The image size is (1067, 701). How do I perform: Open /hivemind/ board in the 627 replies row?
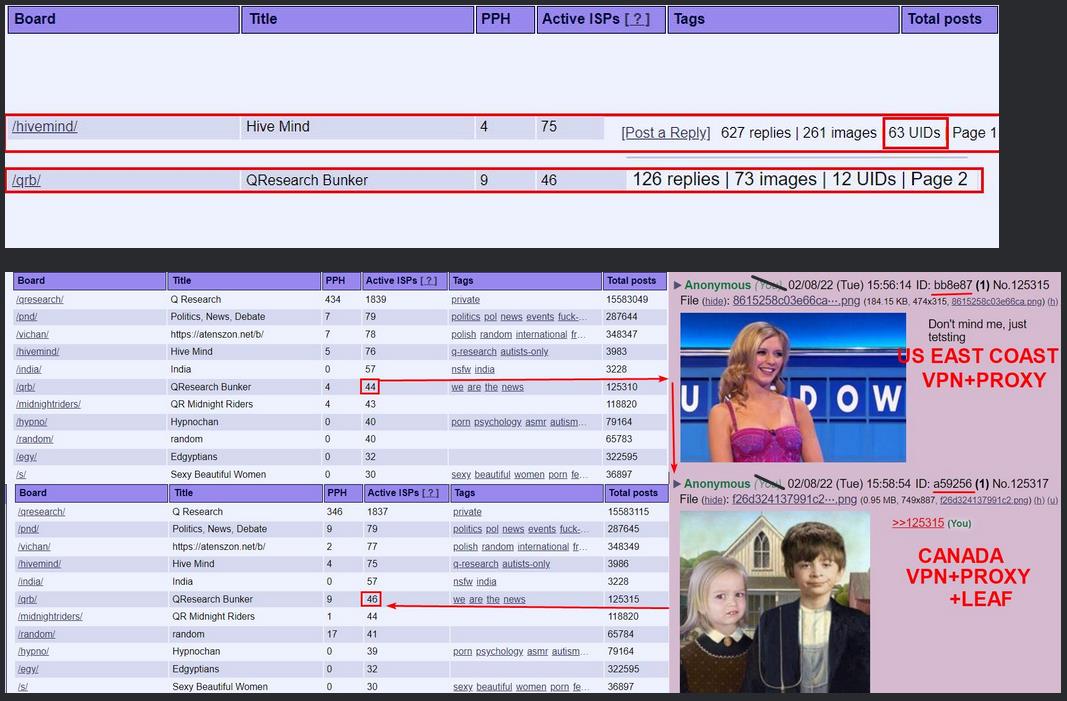(x=45, y=127)
